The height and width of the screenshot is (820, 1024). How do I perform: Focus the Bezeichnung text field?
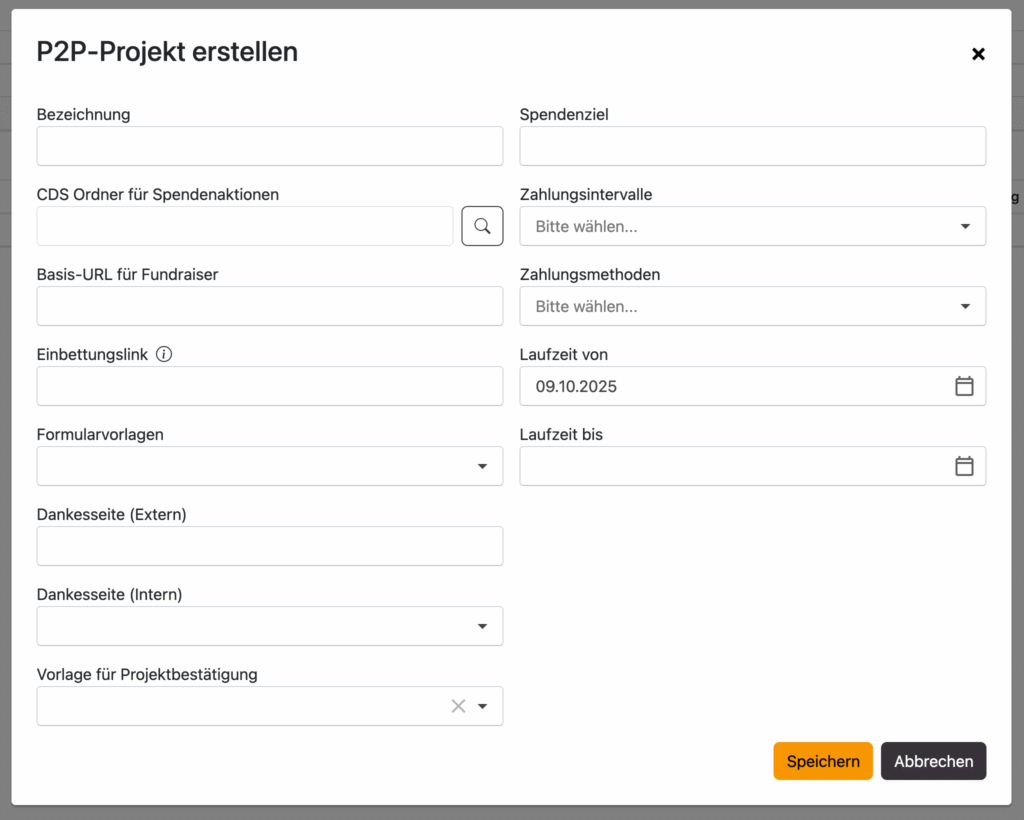click(x=269, y=146)
